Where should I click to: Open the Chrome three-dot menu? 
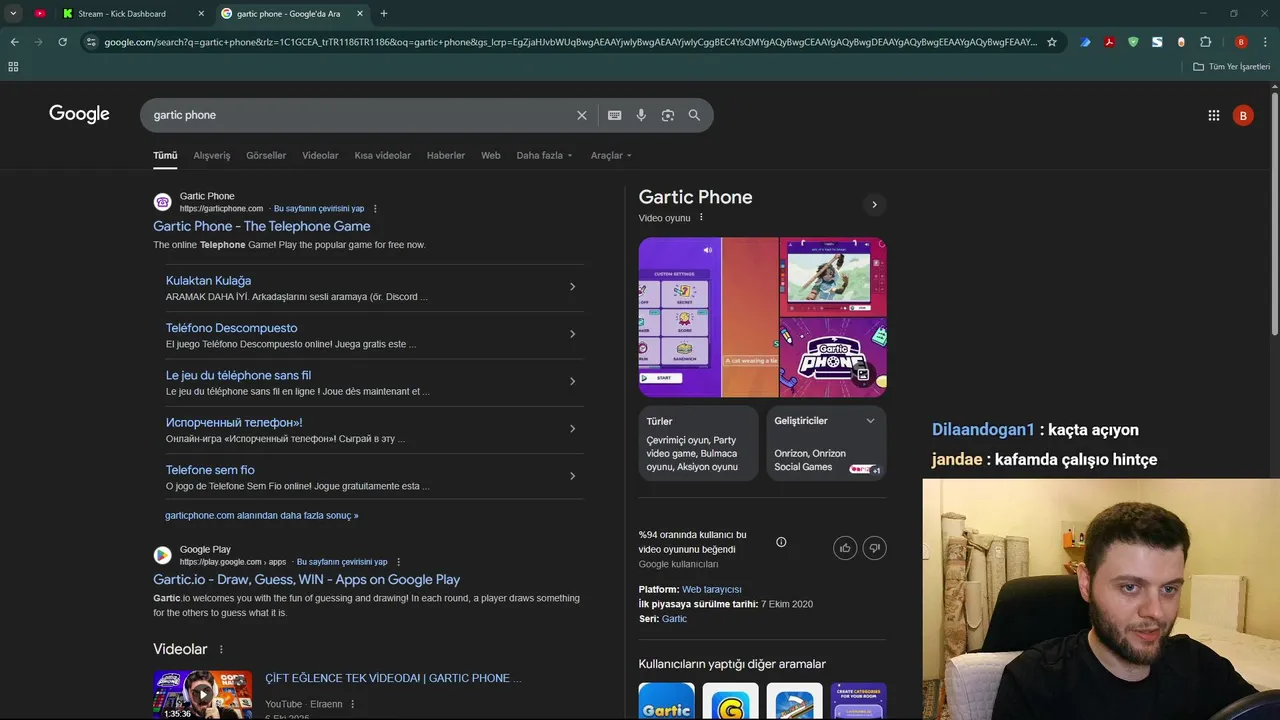click(x=1266, y=42)
